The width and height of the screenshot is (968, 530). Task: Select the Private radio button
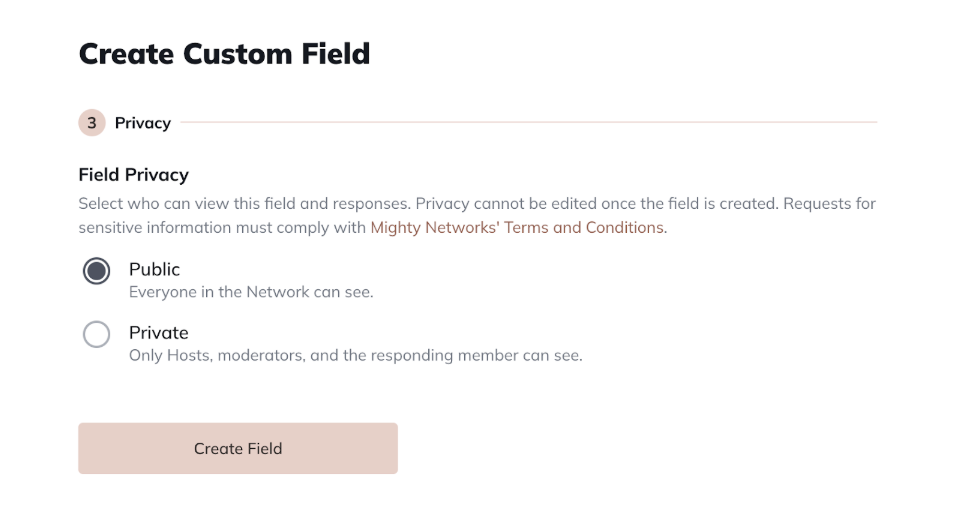tap(96, 334)
